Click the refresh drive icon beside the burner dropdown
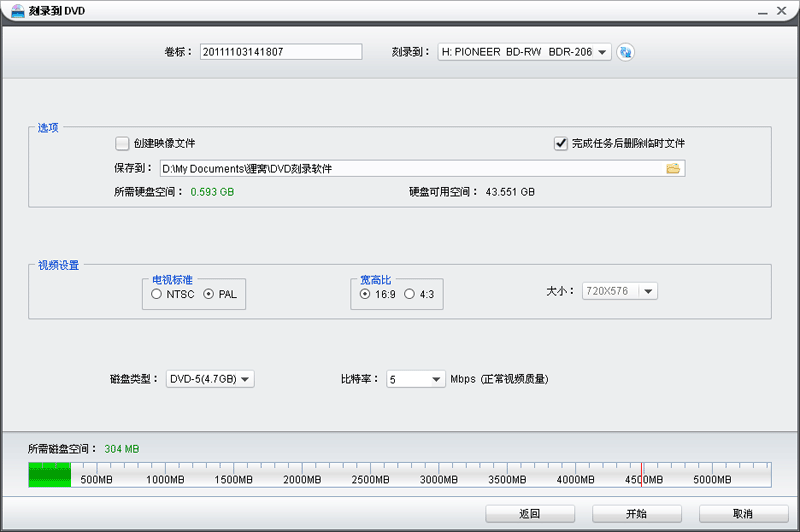Image resolution: width=800 pixels, height=532 pixels. (x=625, y=52)
